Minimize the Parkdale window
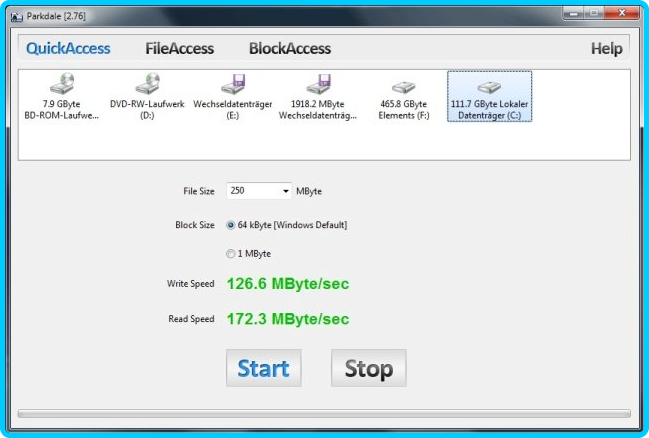 [x=573, y=13]
